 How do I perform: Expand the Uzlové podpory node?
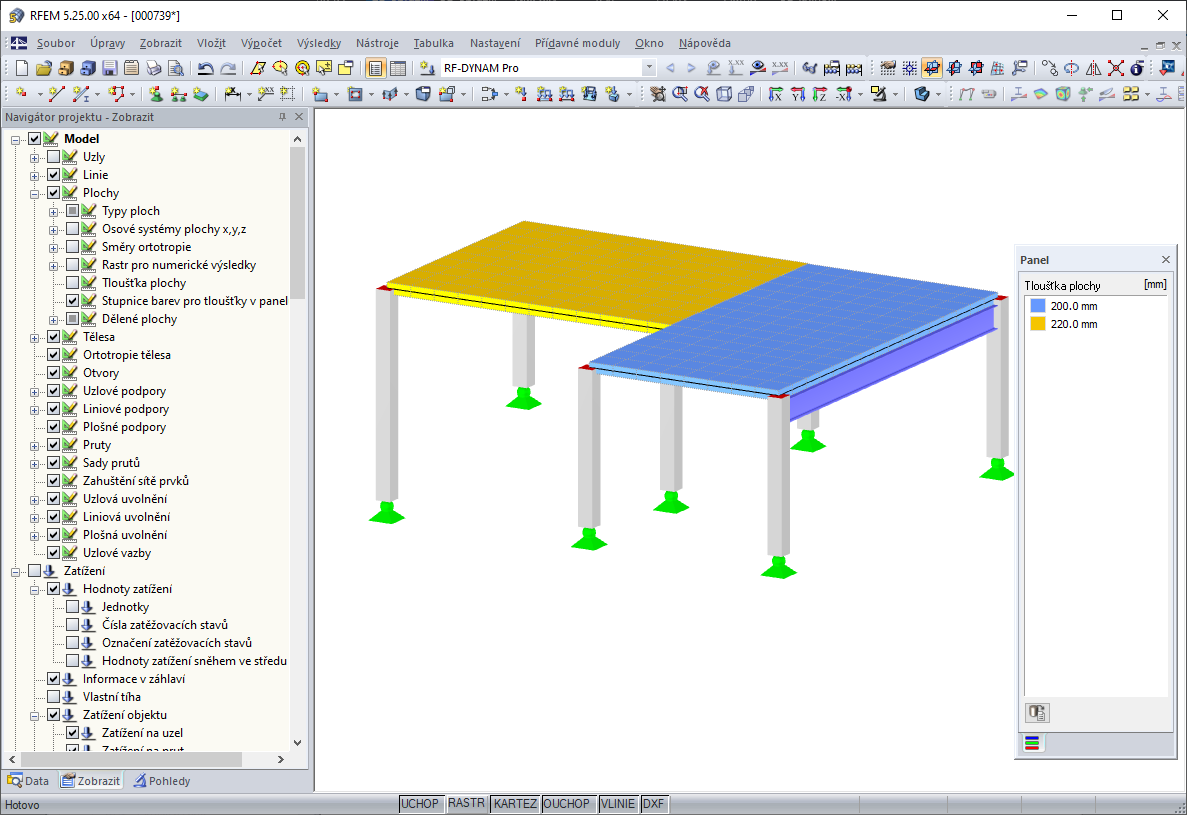point(34,392)
